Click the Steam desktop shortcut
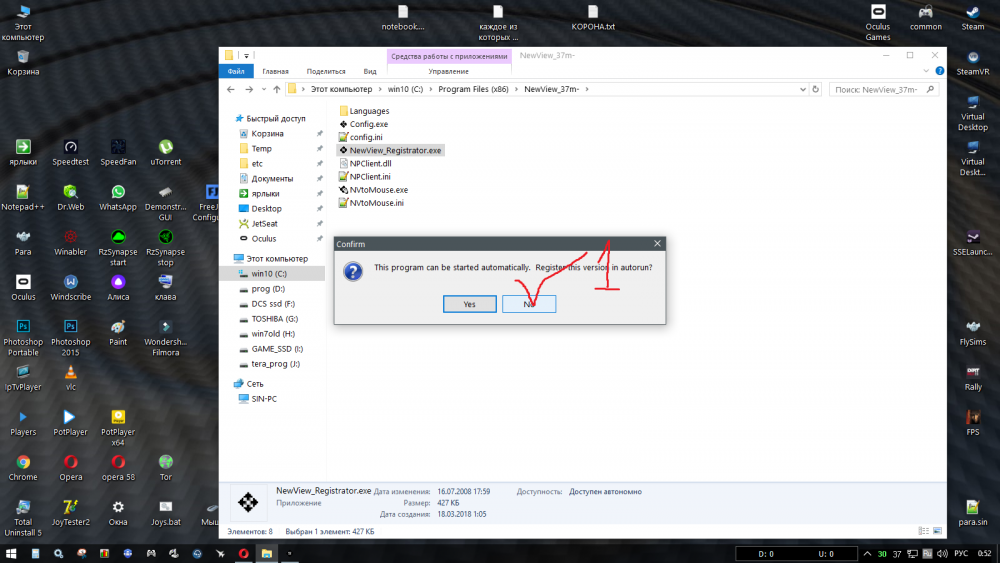The height and width of the screenshot is (563, 1000). point(973,18)
